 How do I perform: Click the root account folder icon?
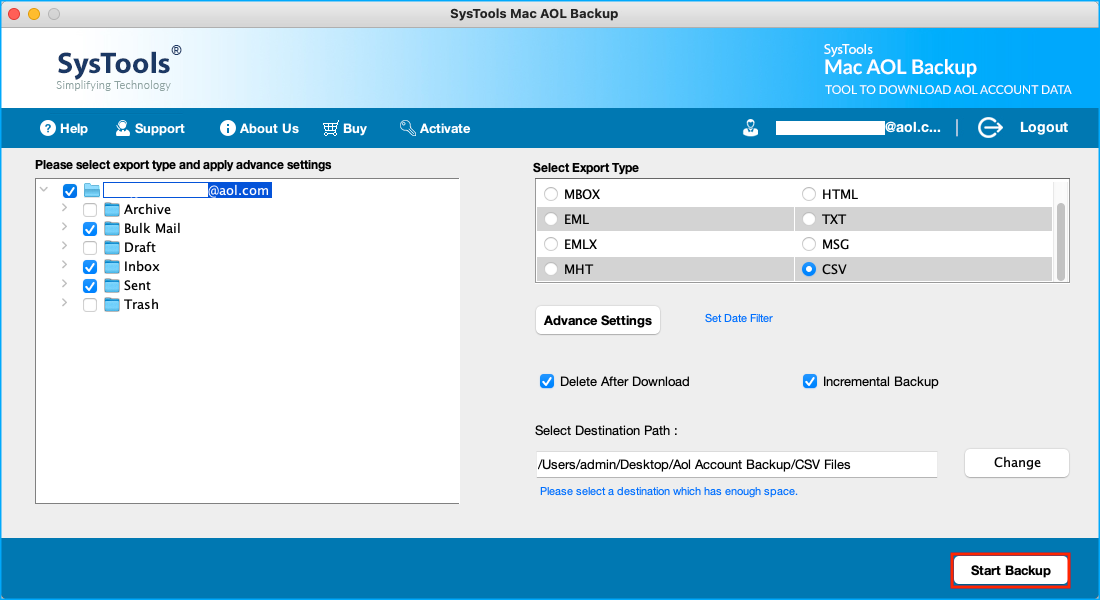[x=92, y=190]
